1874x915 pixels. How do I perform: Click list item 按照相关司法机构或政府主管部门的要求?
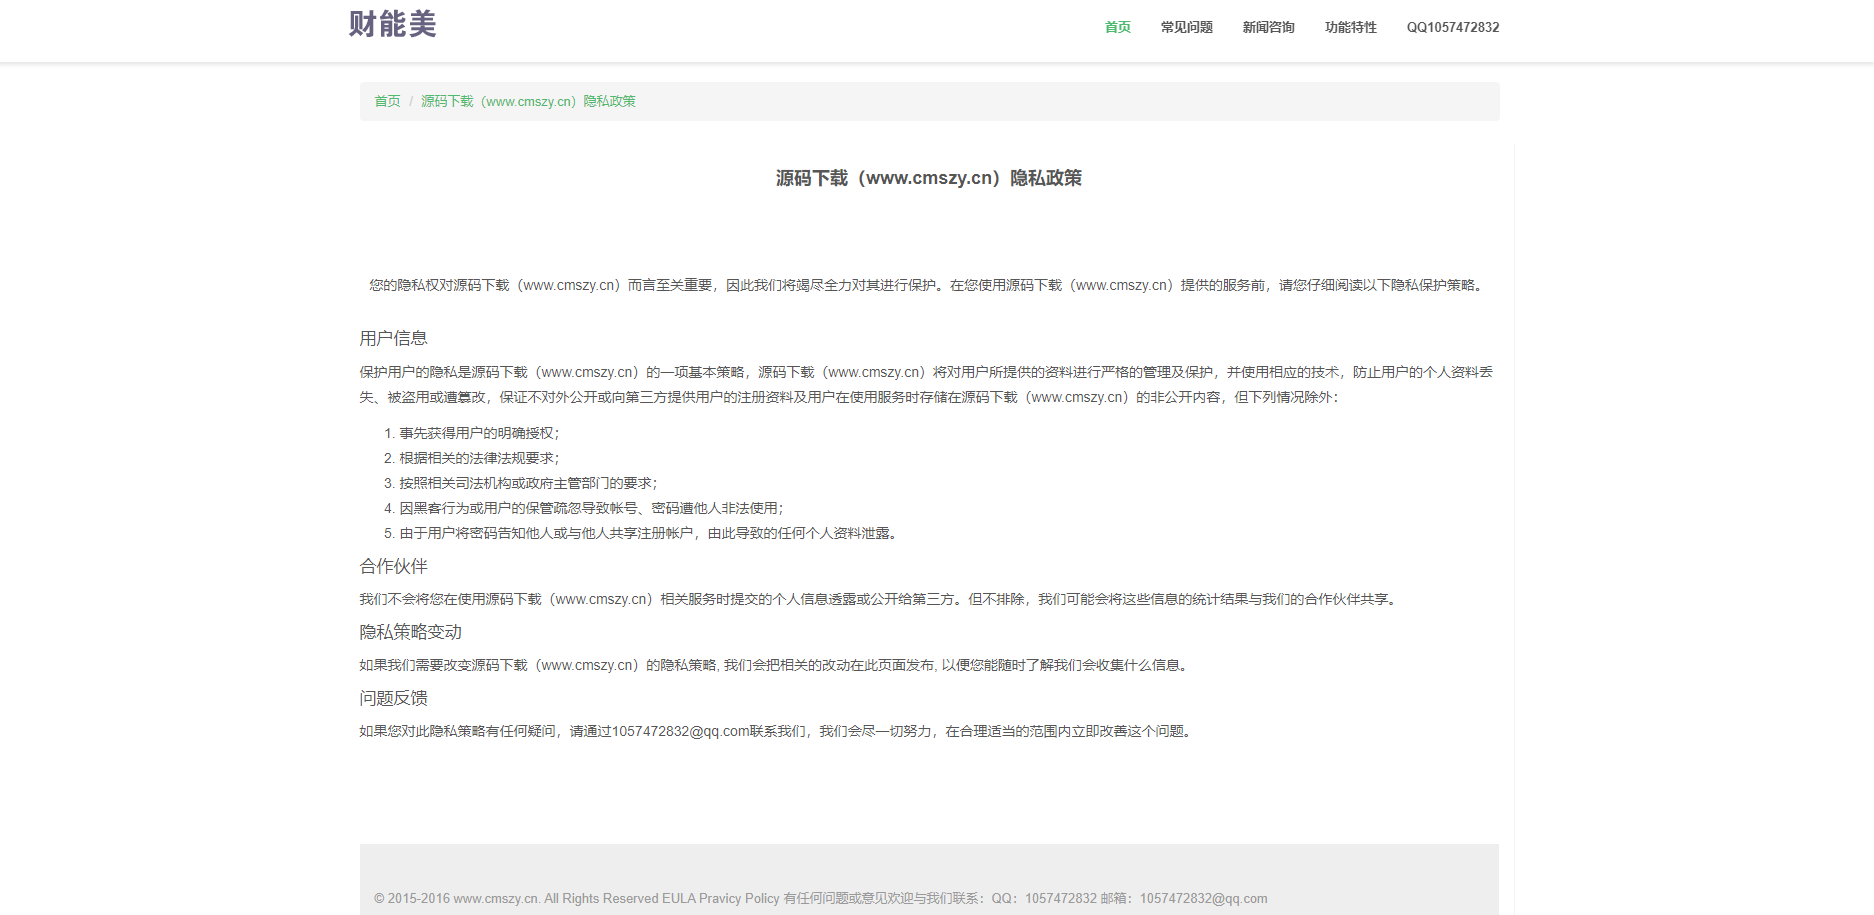point(528,483)
